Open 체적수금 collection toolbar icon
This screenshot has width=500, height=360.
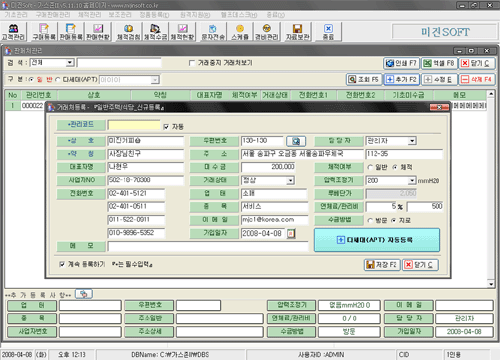[x=155, y=32]
